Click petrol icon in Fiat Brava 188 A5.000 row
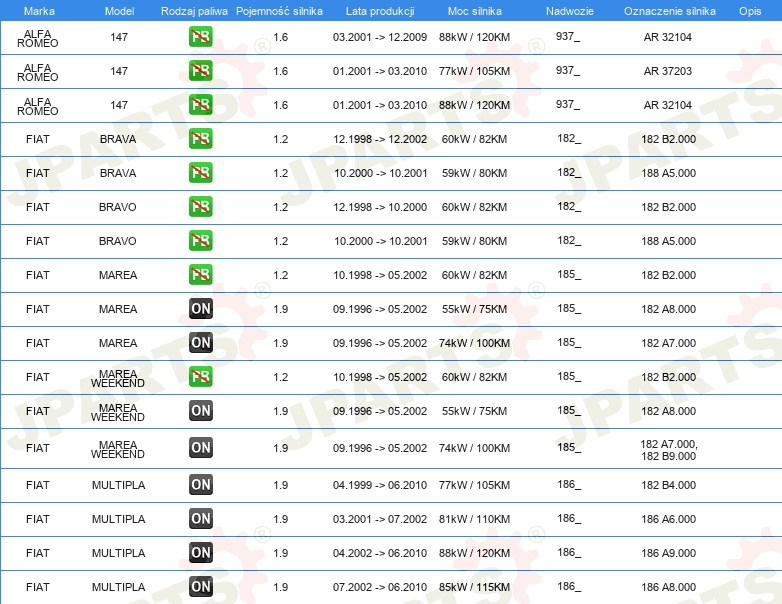Image resolution: width=782 pixels, height=604 pixels. 200,173
